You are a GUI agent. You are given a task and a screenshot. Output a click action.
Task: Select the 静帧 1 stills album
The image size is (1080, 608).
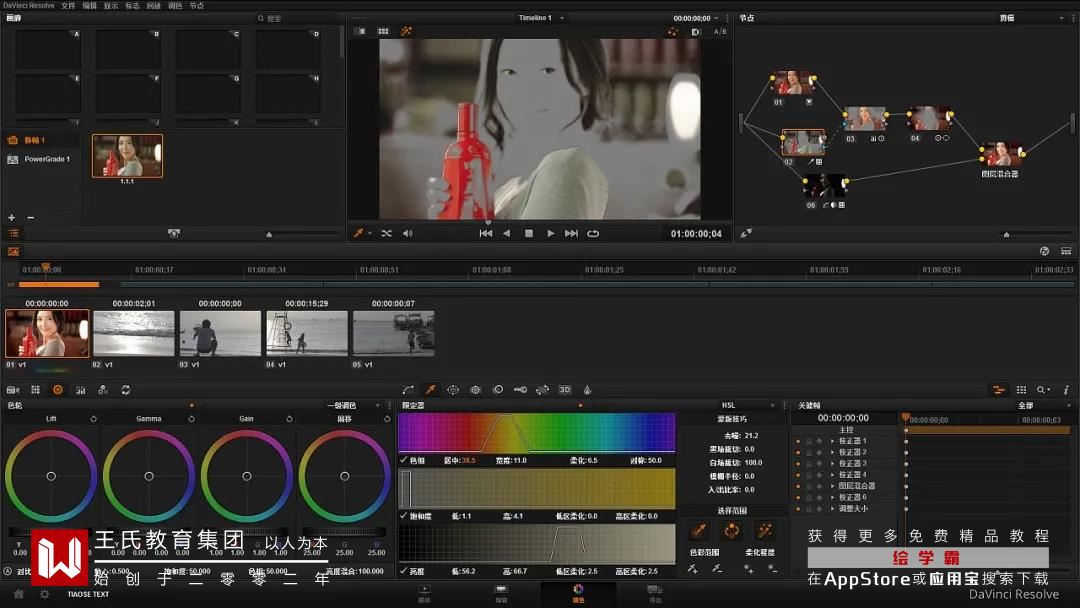[34, 140]
